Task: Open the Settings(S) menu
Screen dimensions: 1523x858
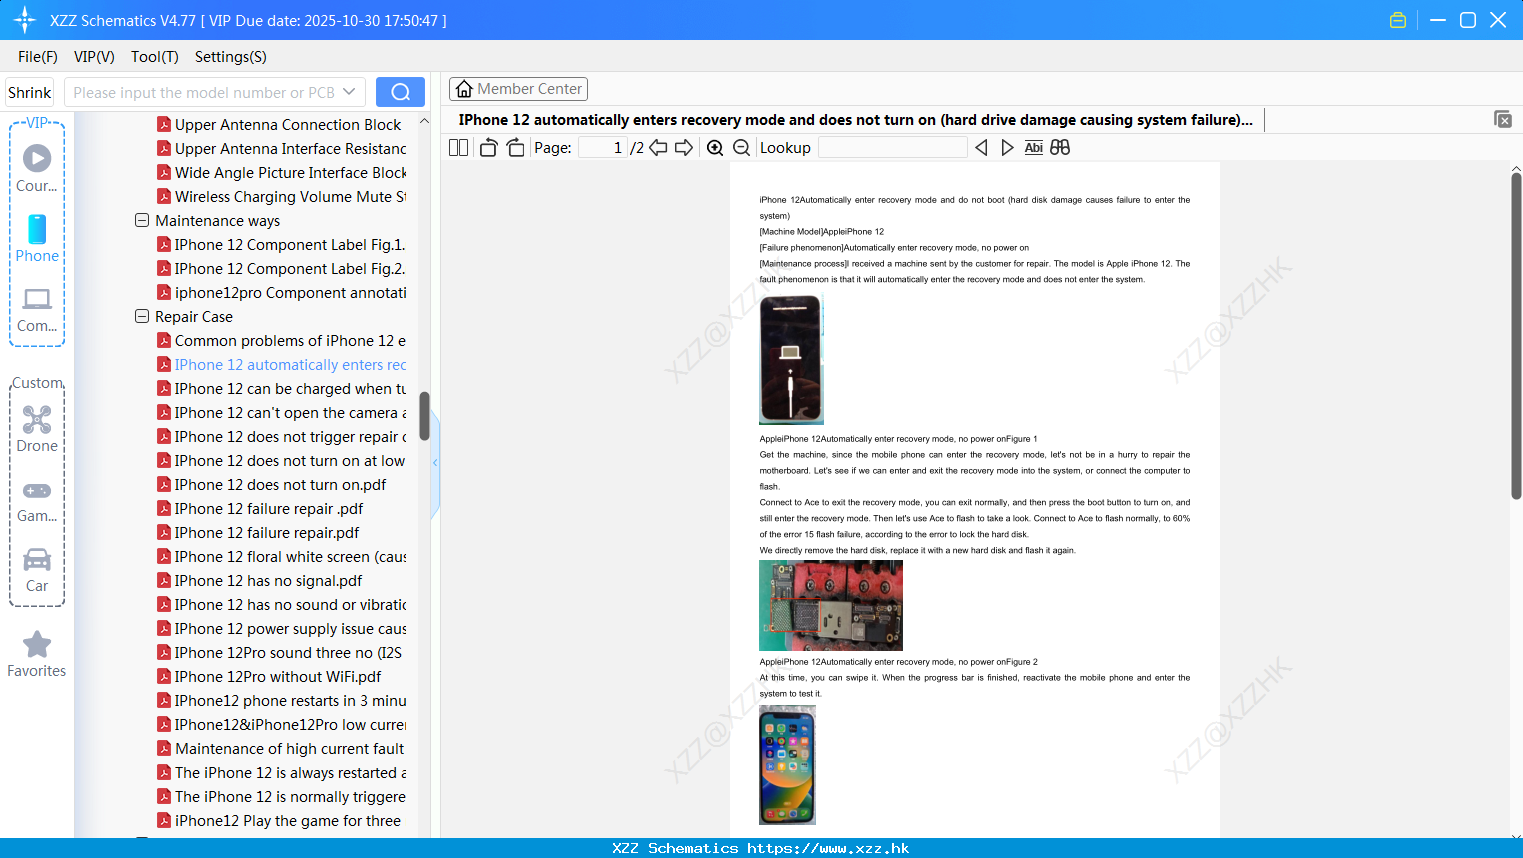Action: coord(231,57)
